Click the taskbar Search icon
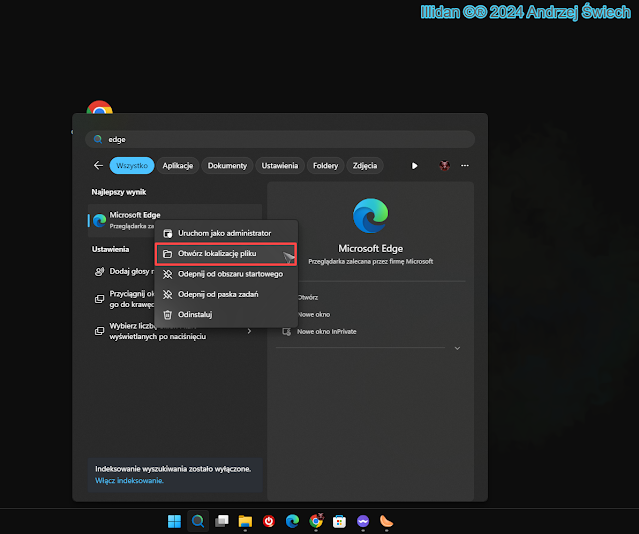The image size is (639, 534). 198,521
